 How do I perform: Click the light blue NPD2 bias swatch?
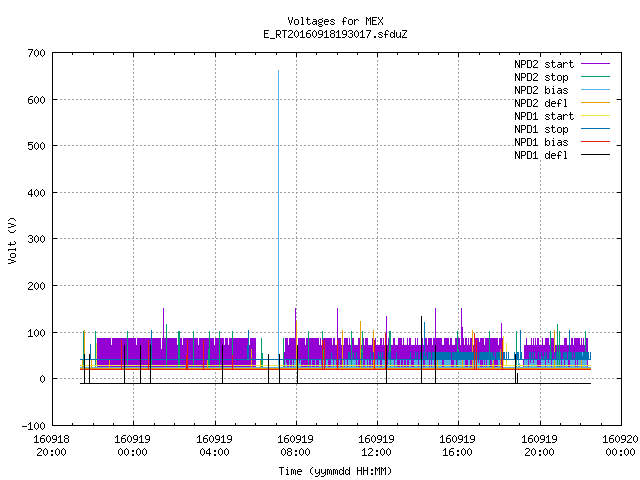tap(595, 90)
